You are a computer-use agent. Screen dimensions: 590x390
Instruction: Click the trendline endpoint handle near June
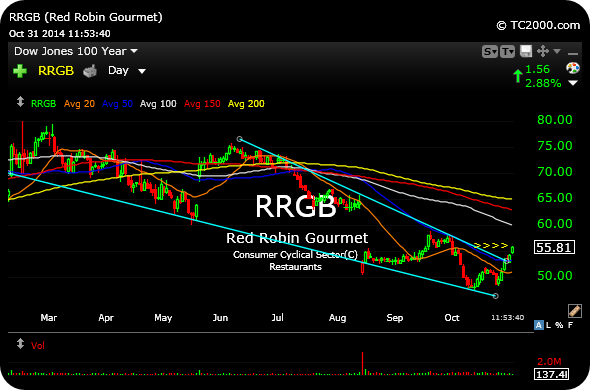[x=239, y=139]
